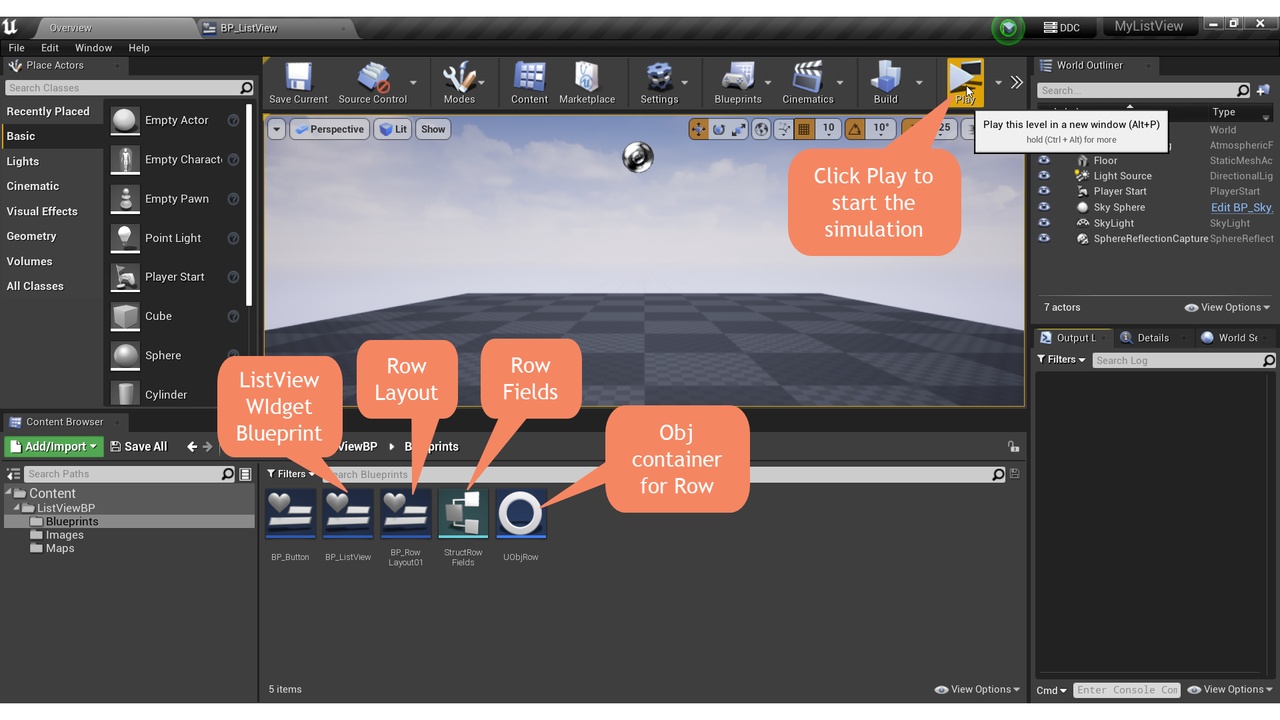Screen dimensions: 1280x720
Task: Open the Output Log Filters dropdown
Action: click(x=1061, y=360)
